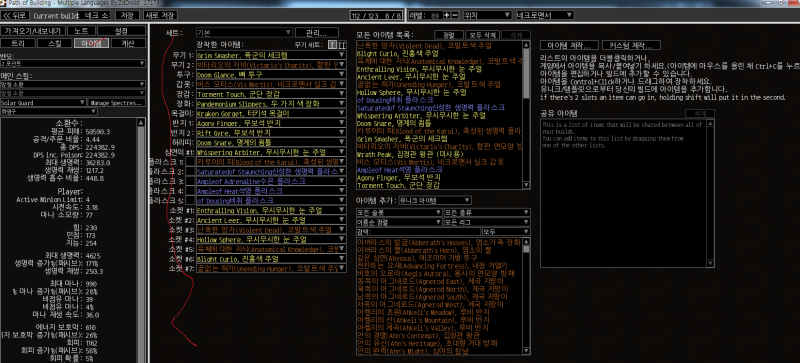Image resolution: width=800 pixels, height=363 pixels.
Task: Open the 네크로맨서 ascendancy dropdown
Action: (x=544, y=15)
